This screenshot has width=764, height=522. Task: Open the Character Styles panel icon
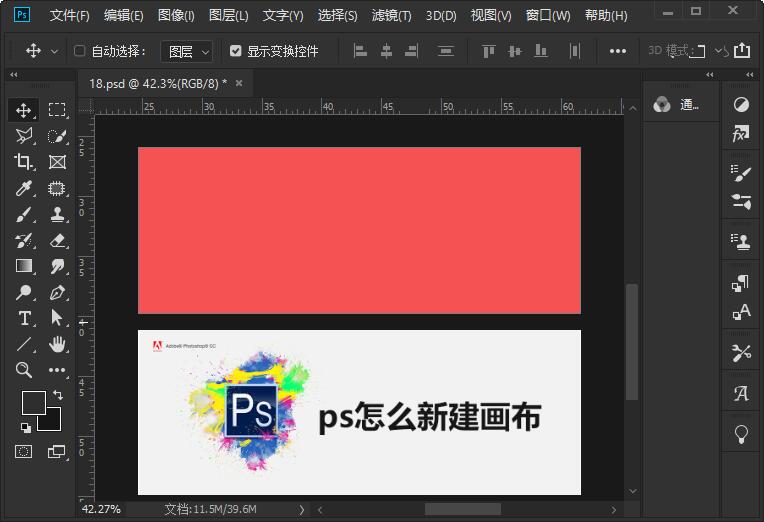(741, 311)
